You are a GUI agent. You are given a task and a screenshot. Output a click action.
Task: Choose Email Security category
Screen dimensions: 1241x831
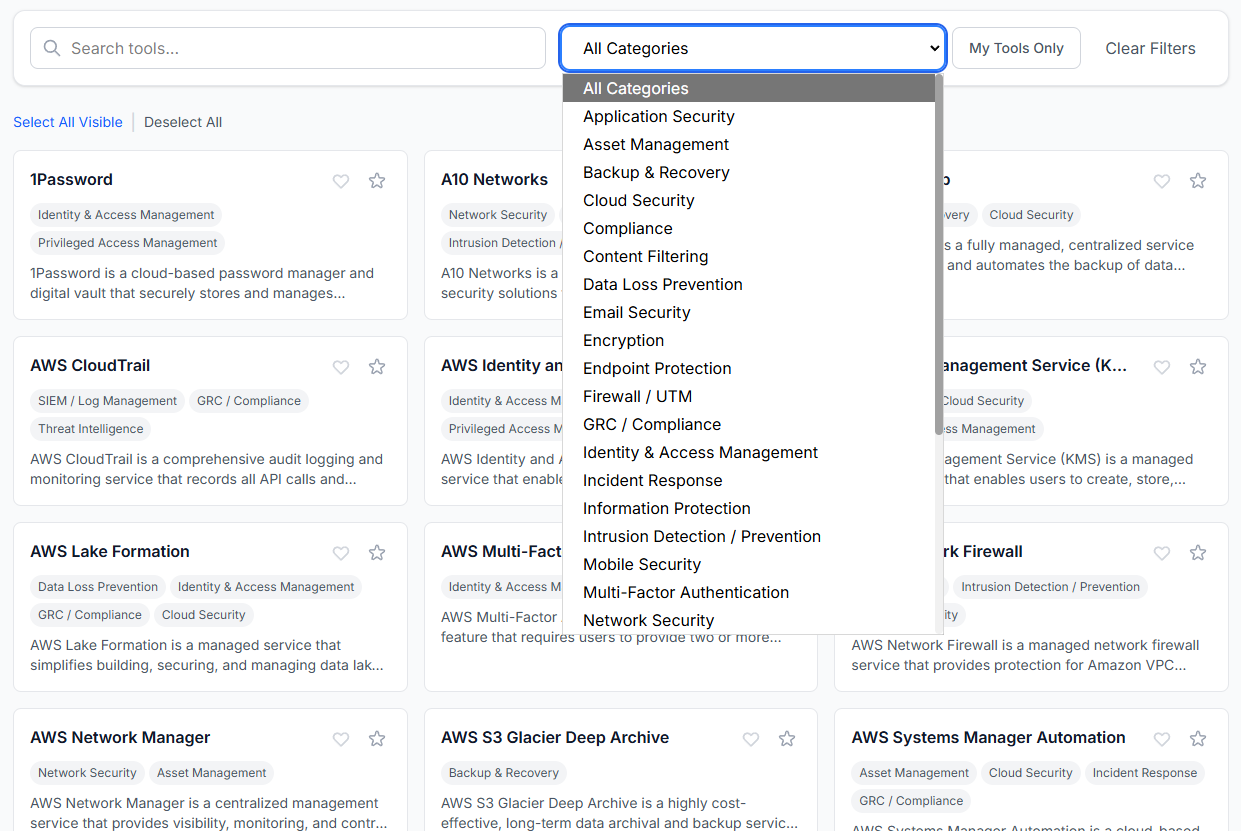(748, 312)
